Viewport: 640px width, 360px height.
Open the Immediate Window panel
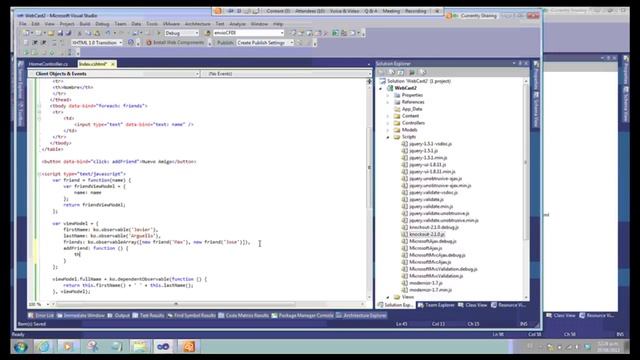pyautogui.click(x=81, y=316)
